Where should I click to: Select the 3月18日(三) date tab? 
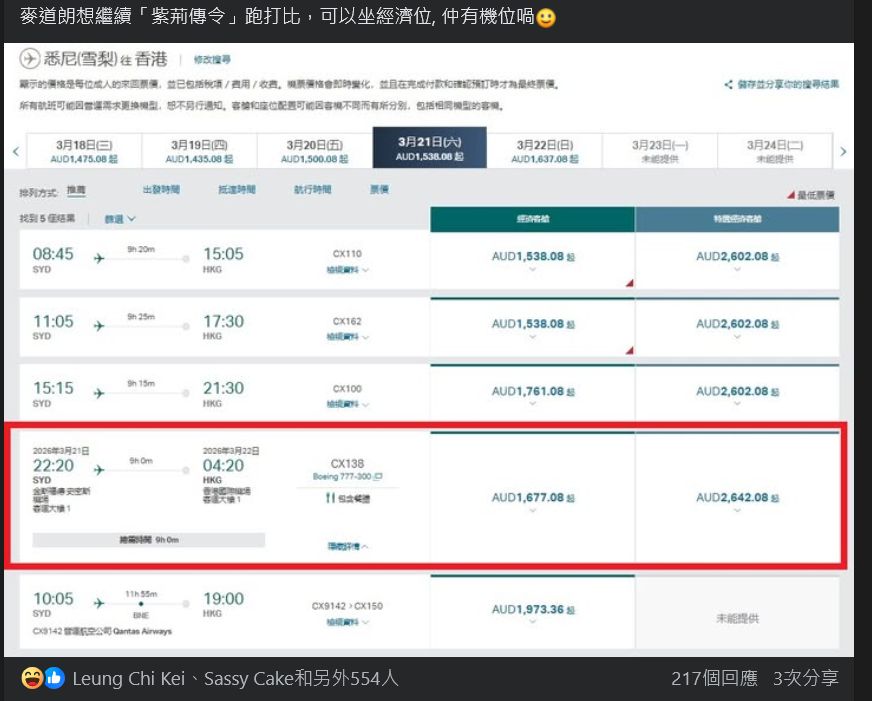coord(85,150)
